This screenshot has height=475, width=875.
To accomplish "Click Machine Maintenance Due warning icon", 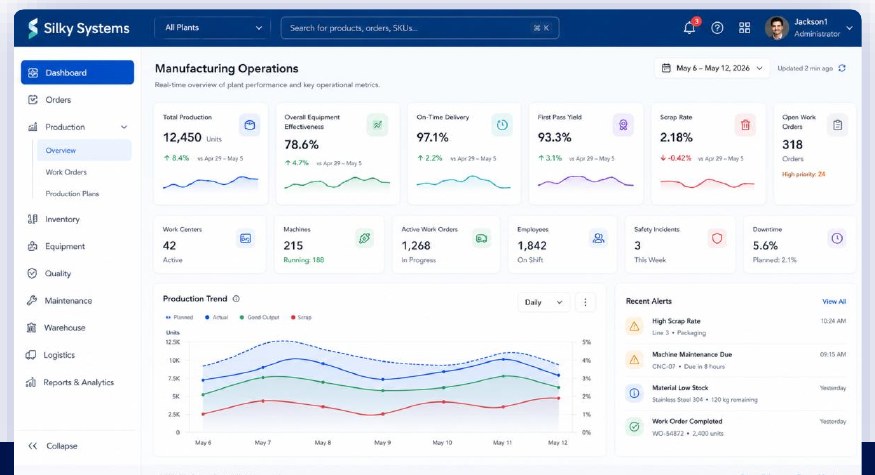I will [x=634, y=360].
